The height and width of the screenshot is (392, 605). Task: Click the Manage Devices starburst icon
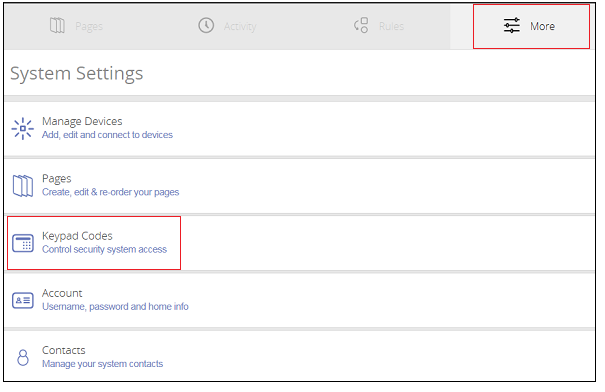[22, 128]
